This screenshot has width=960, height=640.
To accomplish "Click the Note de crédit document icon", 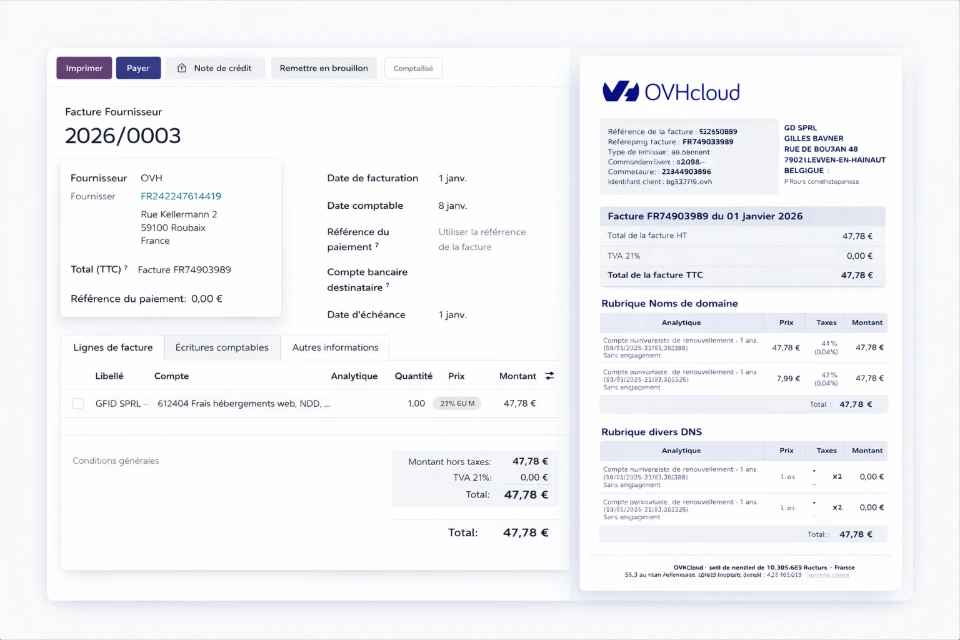I will point(182,68).
